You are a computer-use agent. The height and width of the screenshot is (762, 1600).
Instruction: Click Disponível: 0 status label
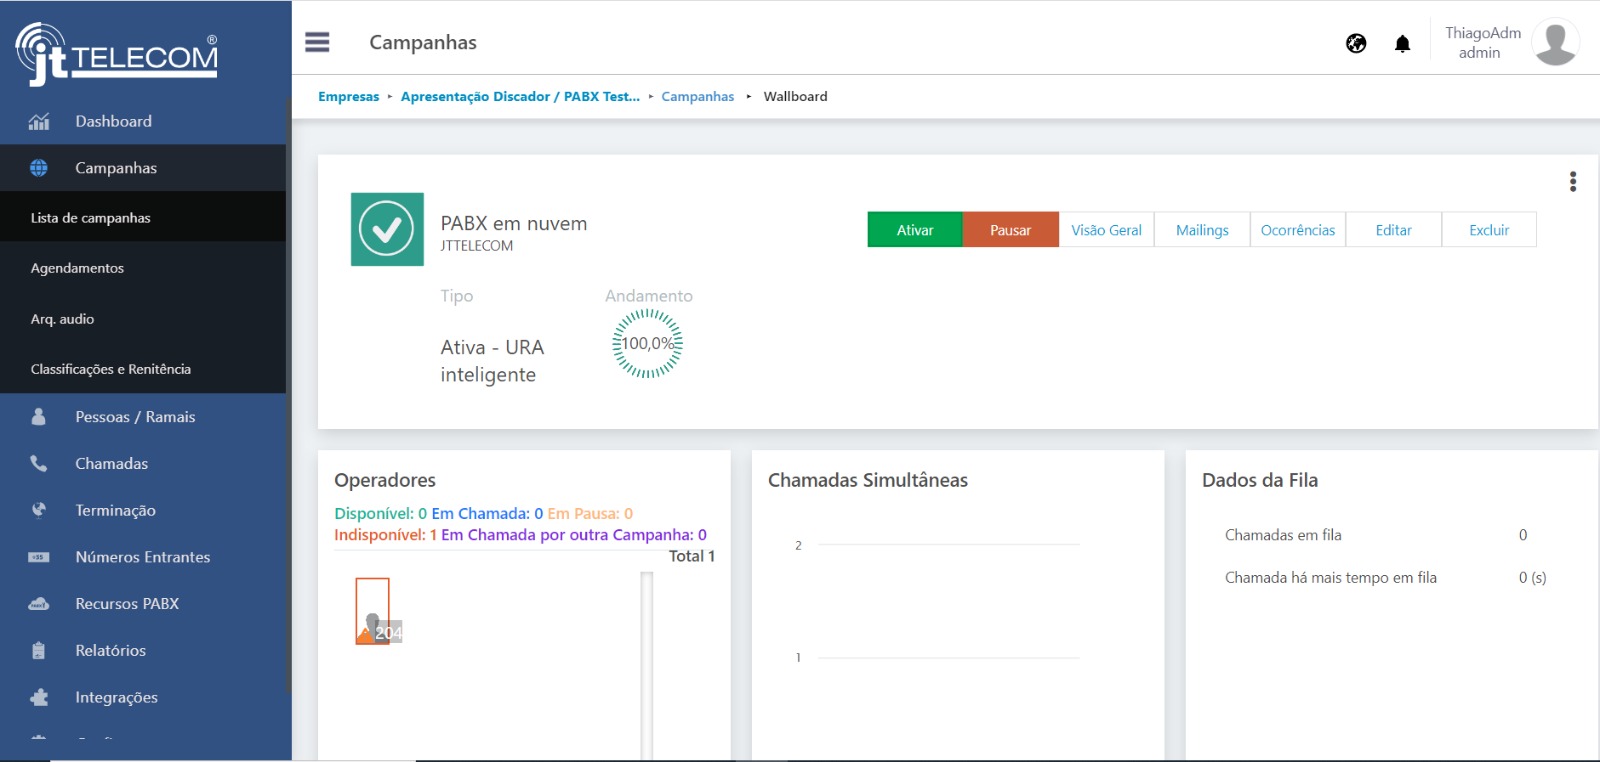click(381, 513)
